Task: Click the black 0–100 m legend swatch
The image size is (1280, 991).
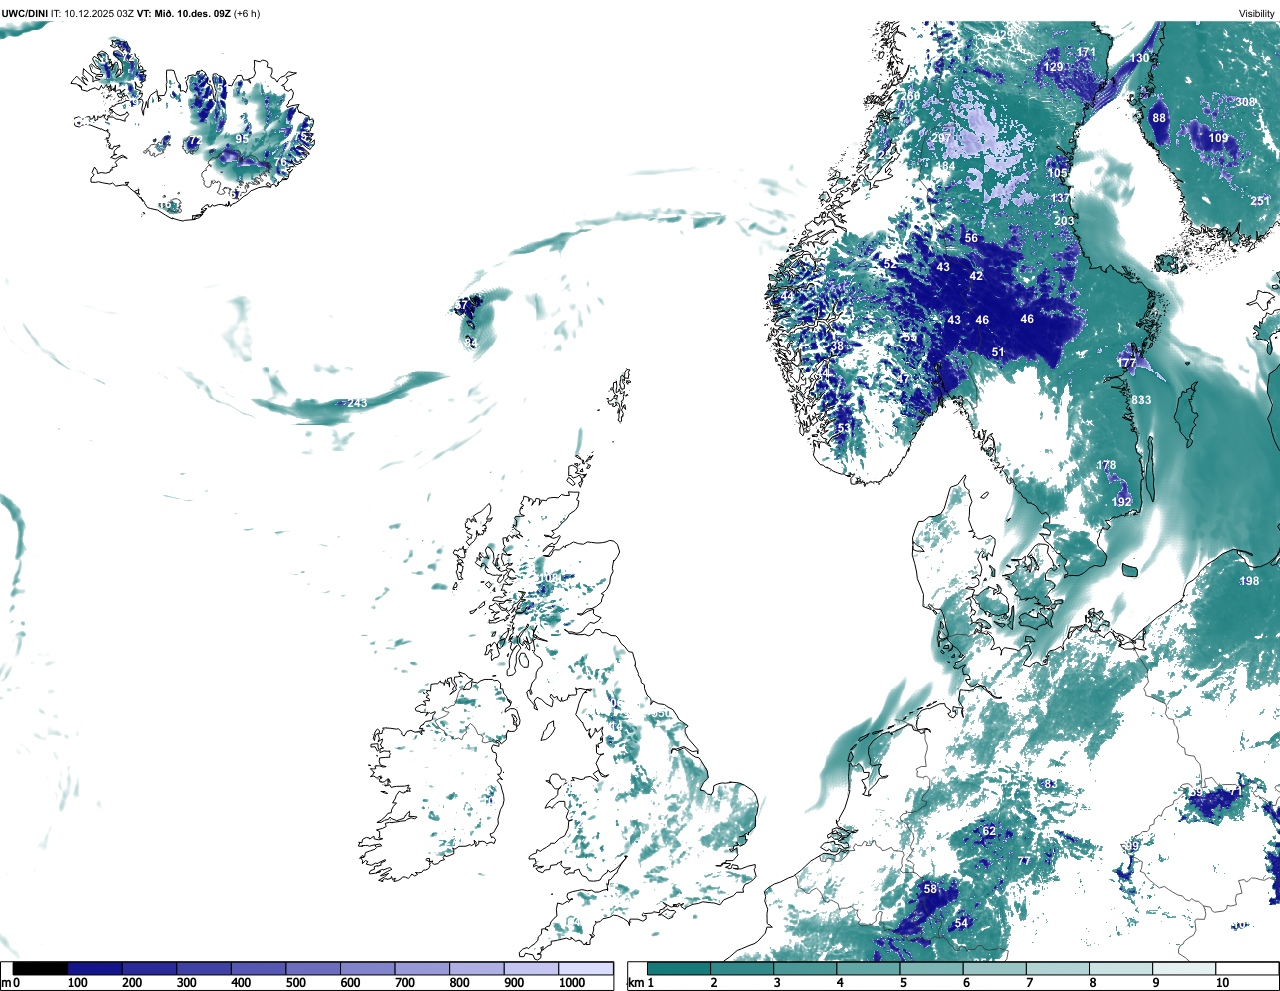Action: click(40, 968)
